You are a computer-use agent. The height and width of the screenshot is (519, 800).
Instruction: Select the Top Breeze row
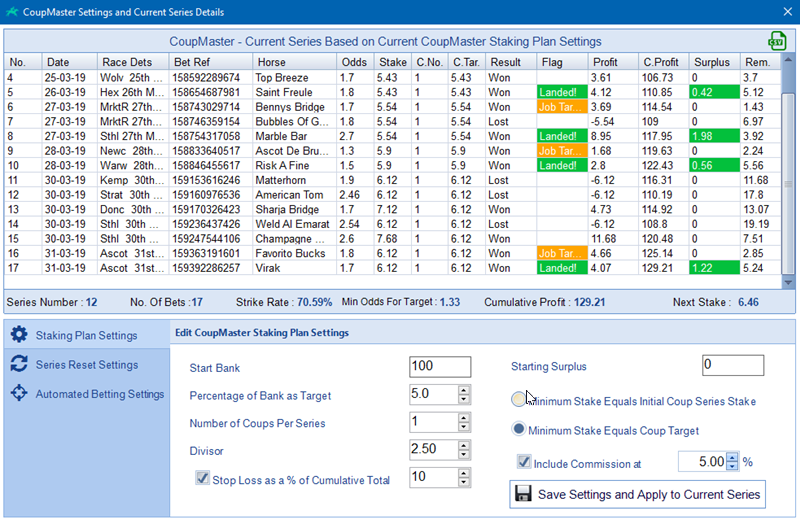393,78
